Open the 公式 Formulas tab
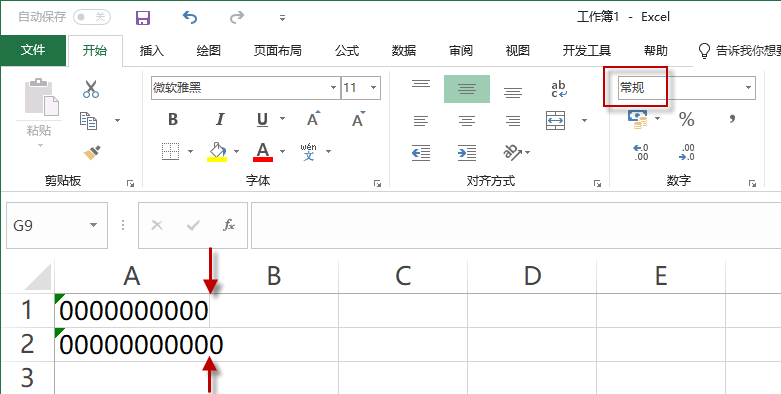781x394 pixels. [347, 50]
